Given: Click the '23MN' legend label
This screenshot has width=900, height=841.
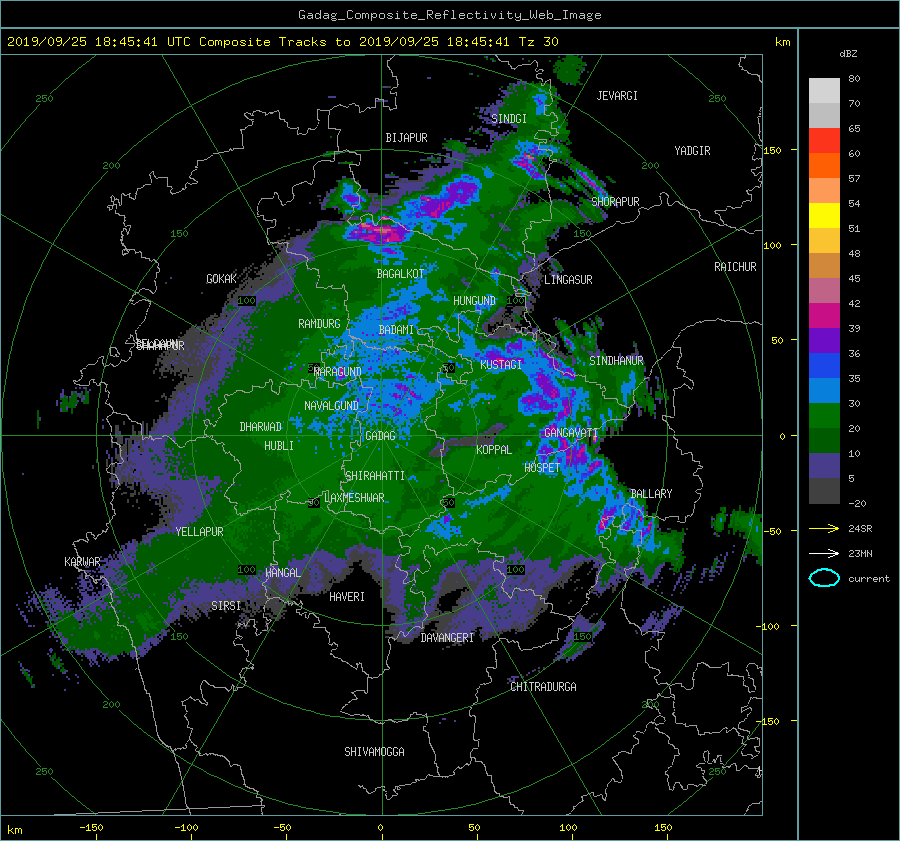Looking at the screenshot, I should tap(860, 553).
